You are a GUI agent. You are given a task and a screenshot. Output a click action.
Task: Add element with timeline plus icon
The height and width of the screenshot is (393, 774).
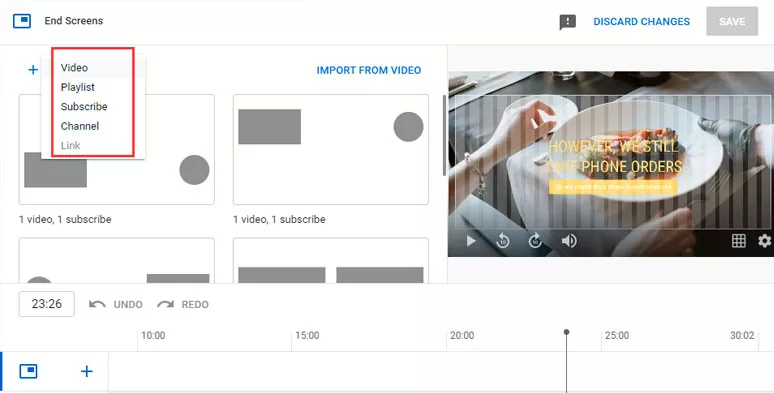(86, 371)
